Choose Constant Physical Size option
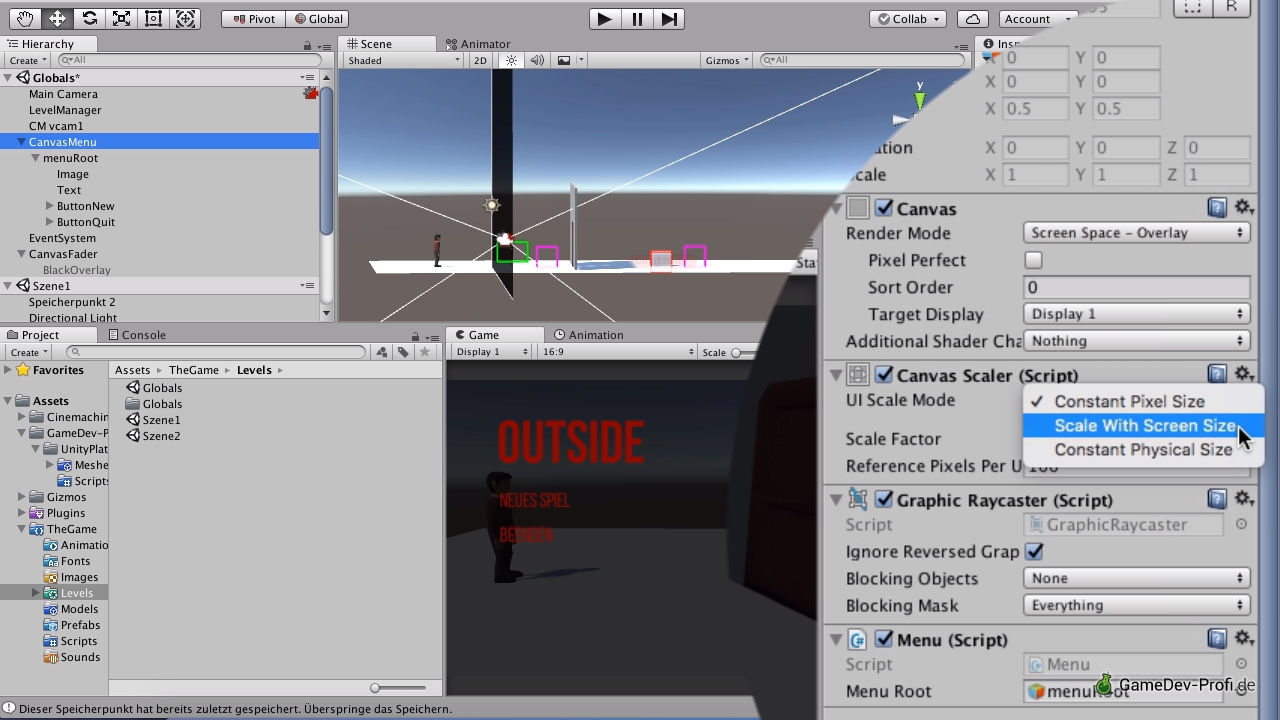The height and width of the screenshot is (720, 1280). click(x=1144, y=450)
